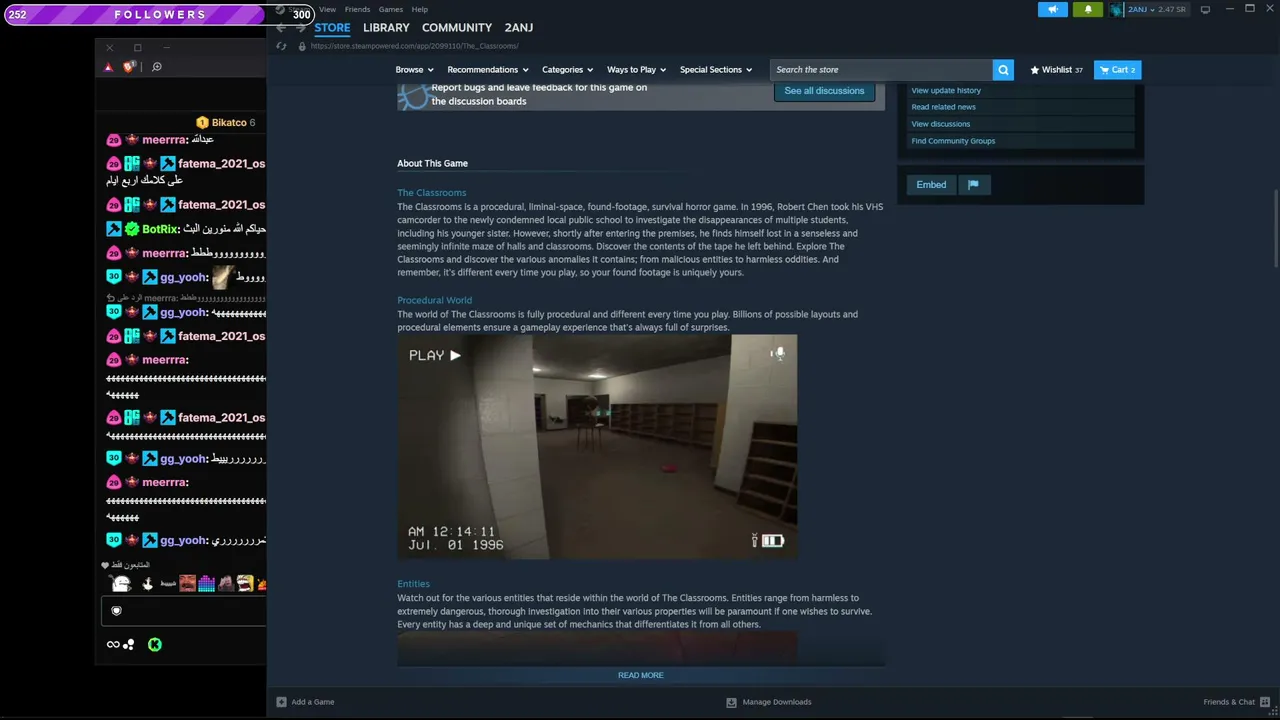Click the chat message input box
This screenshot has height=720, width=1280.
coord(184,611)
